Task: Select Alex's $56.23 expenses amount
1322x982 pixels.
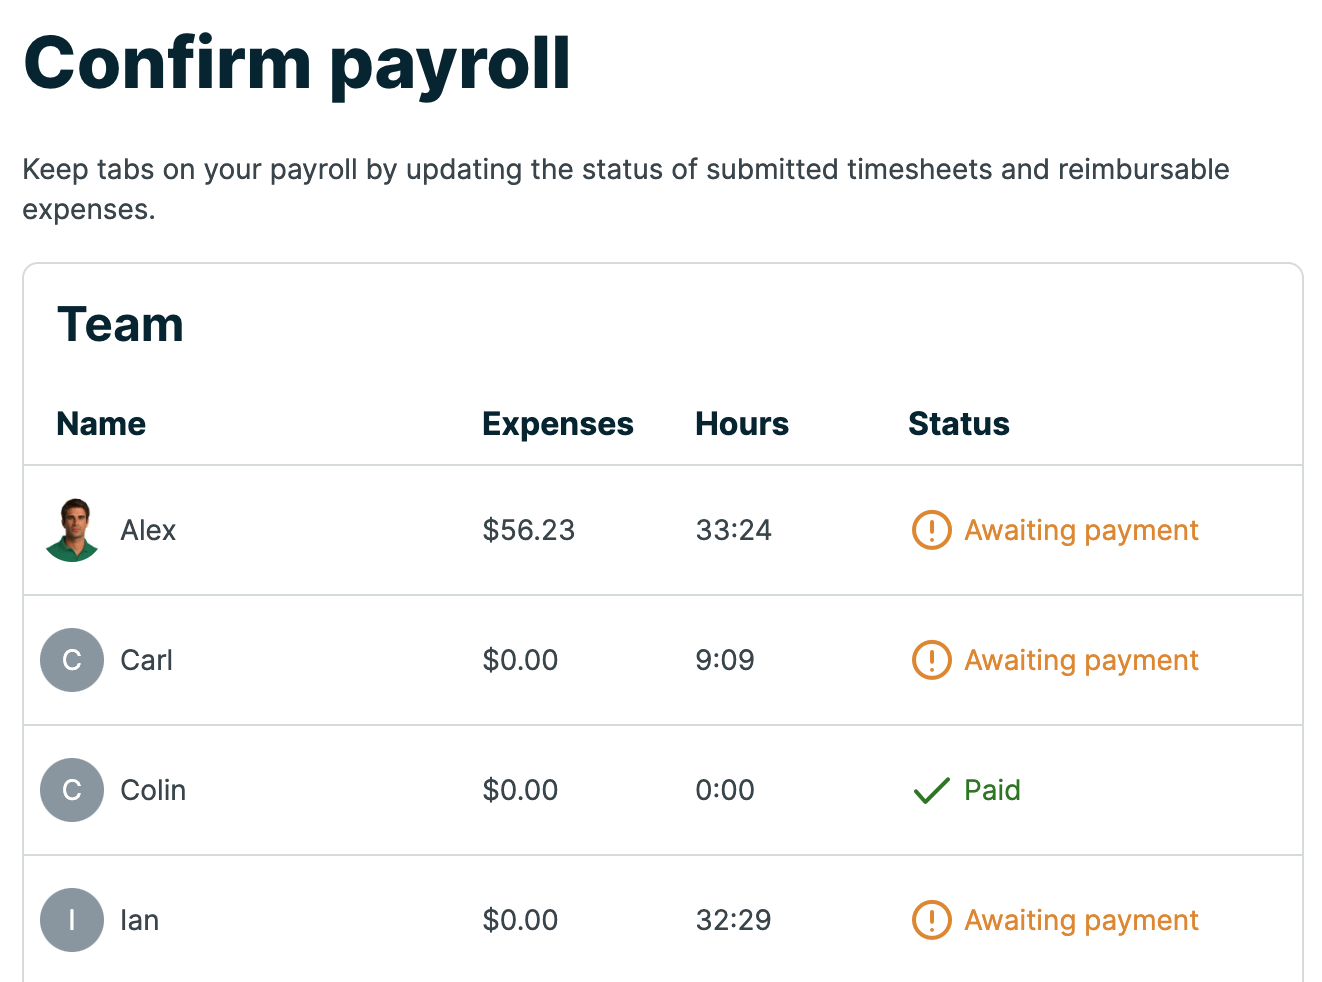Action: (x=528, y=530)
